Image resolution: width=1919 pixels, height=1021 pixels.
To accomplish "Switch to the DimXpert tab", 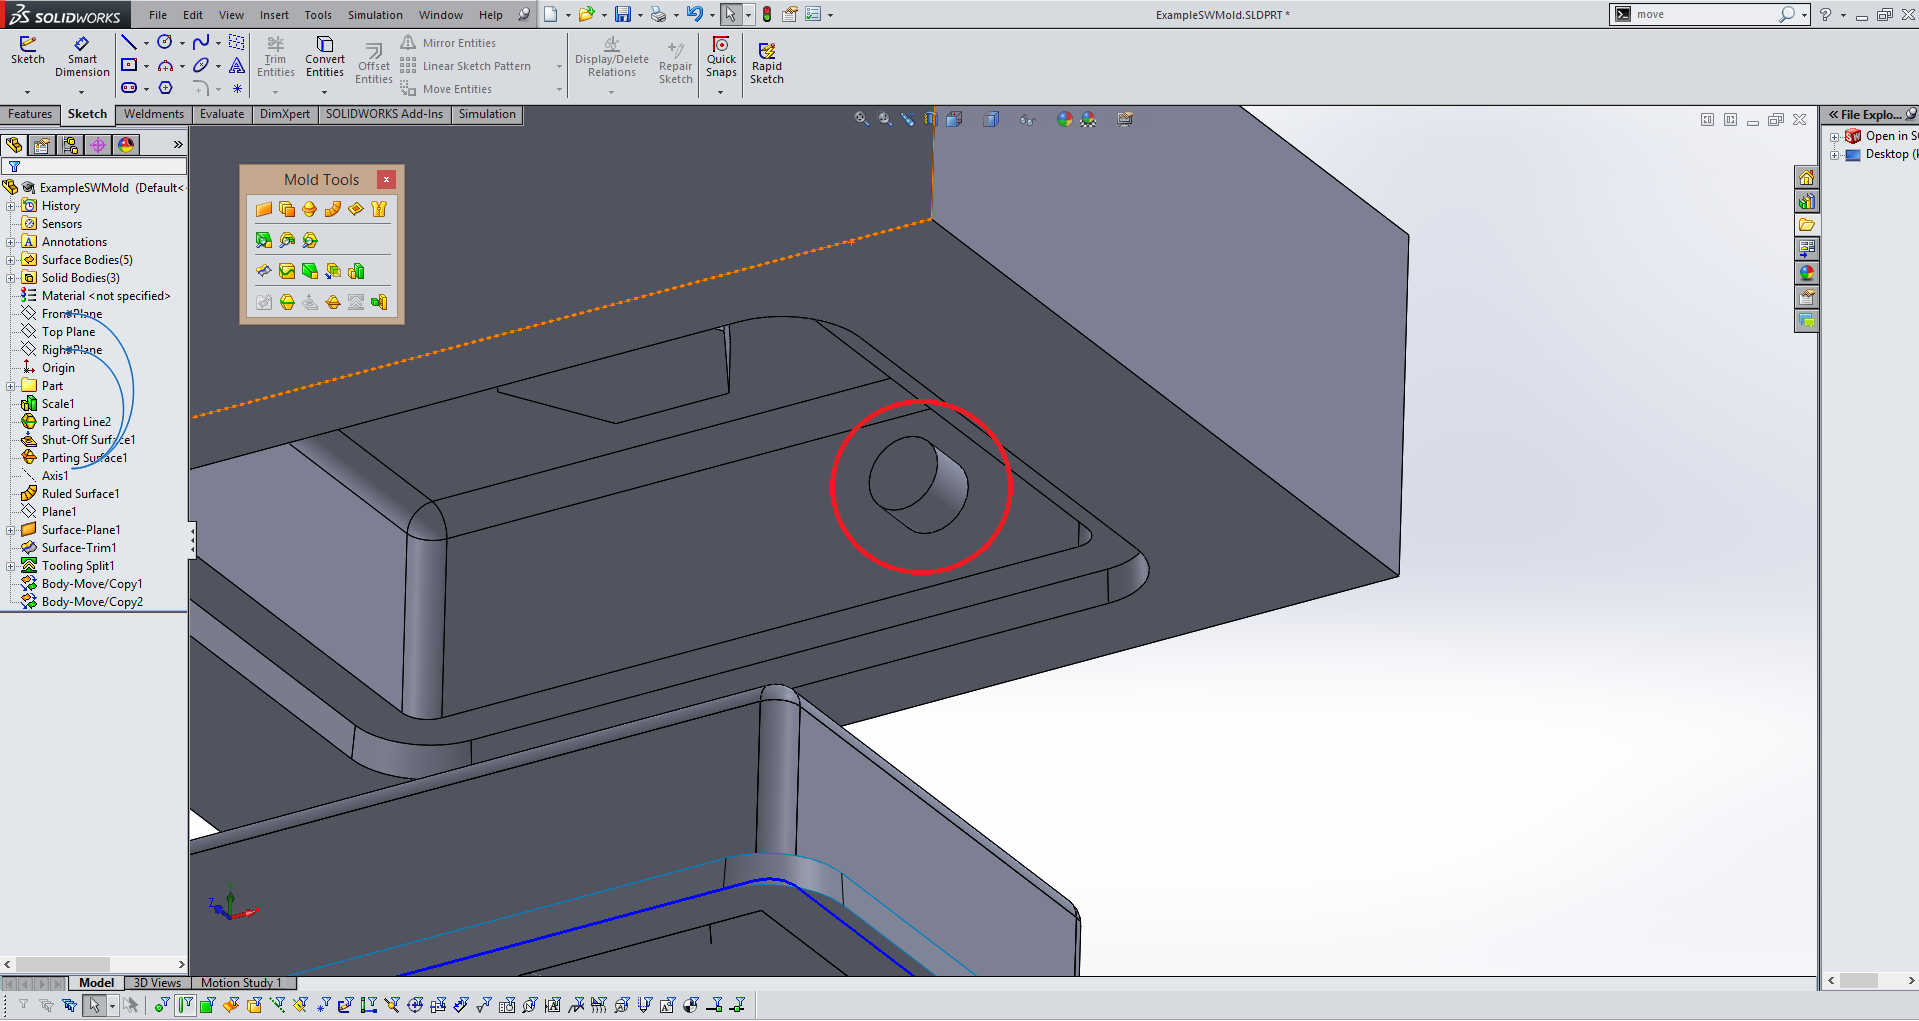I will pyautogui.click(x=285, y=114).
